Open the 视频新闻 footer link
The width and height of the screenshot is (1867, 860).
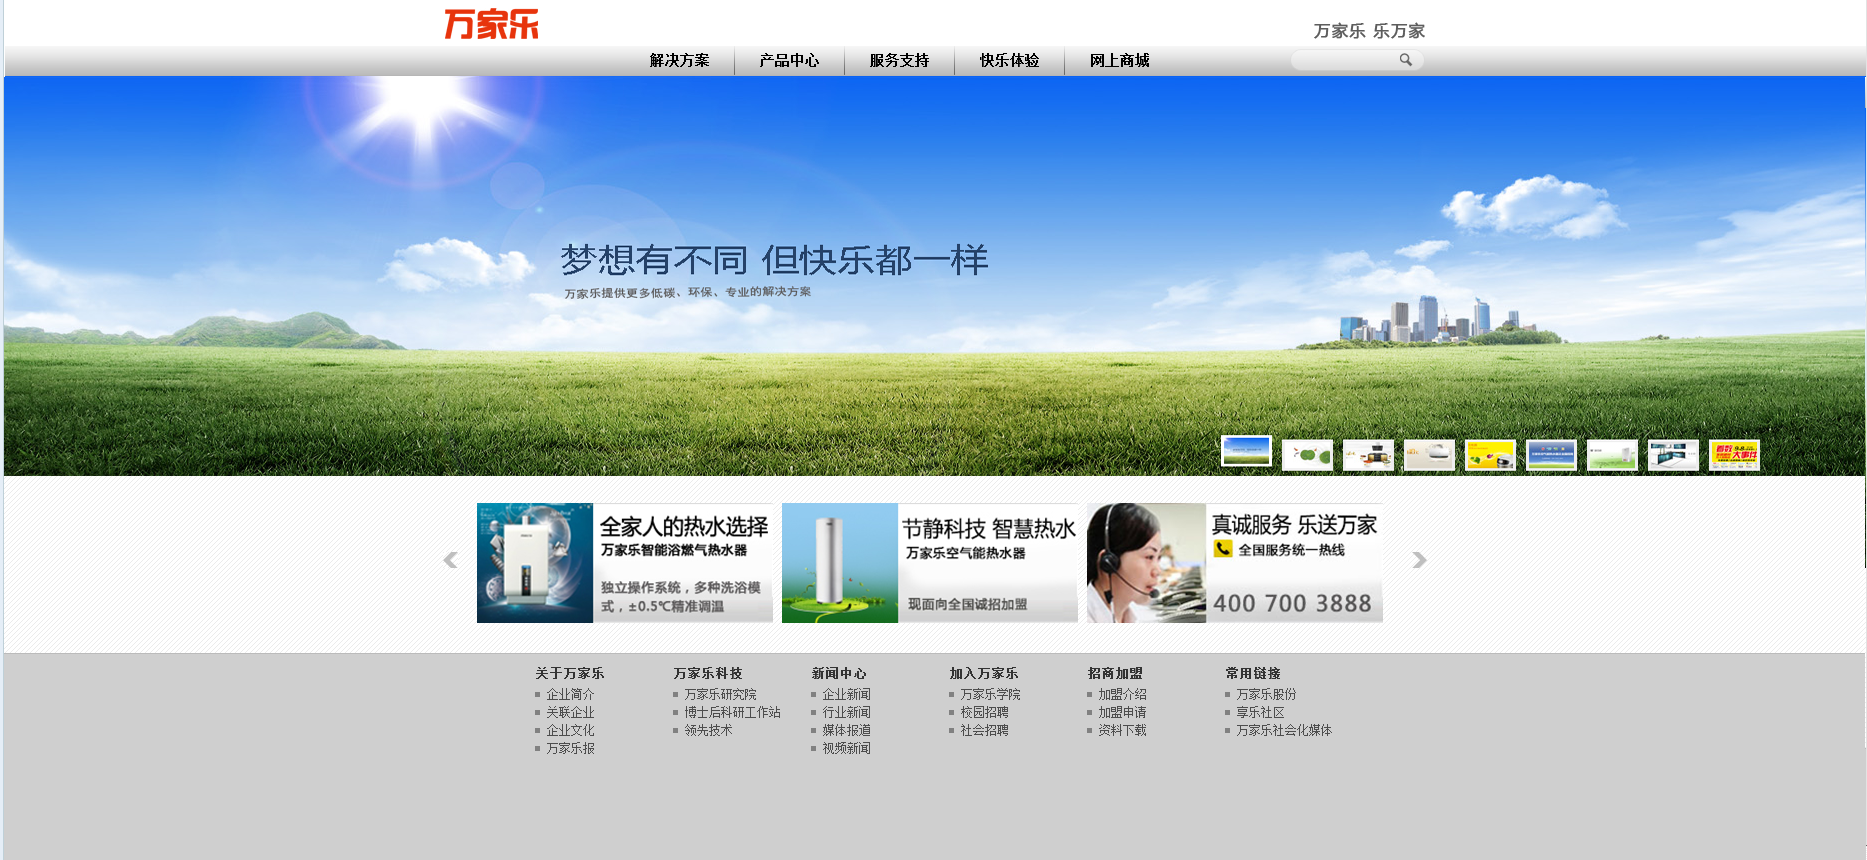(846, 748)
